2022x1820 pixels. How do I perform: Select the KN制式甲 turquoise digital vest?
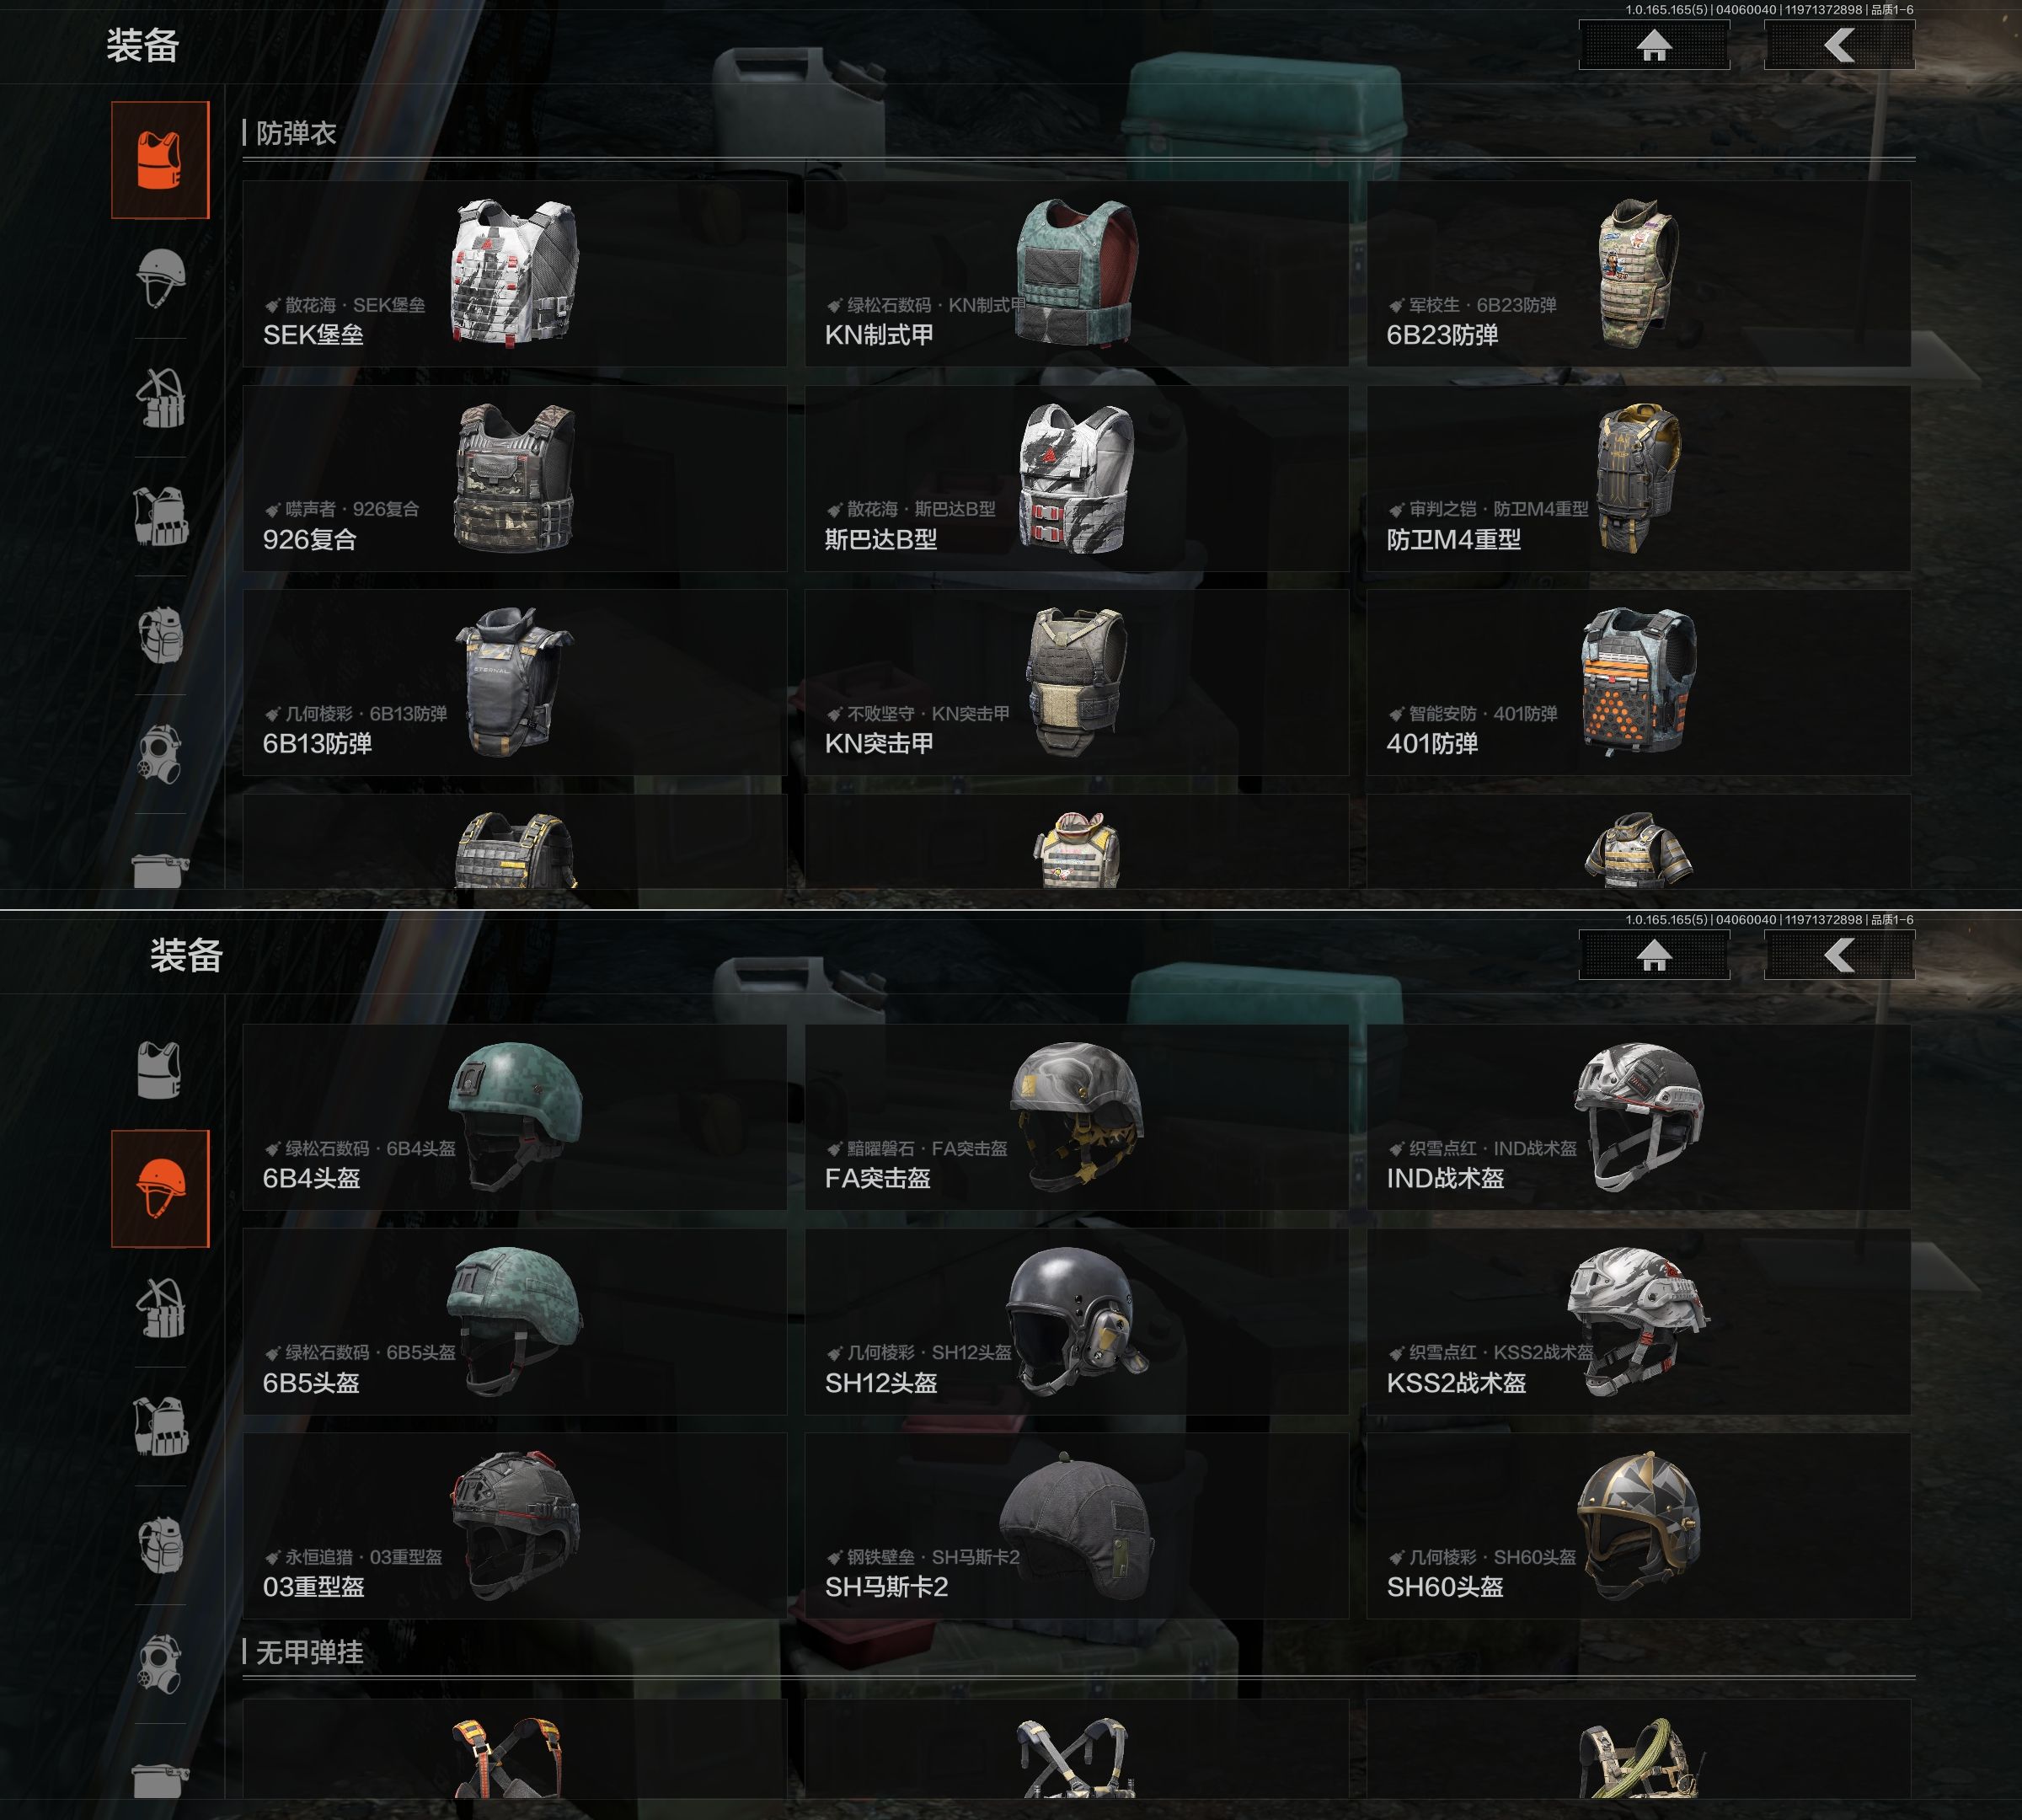tap(1076, 273)
